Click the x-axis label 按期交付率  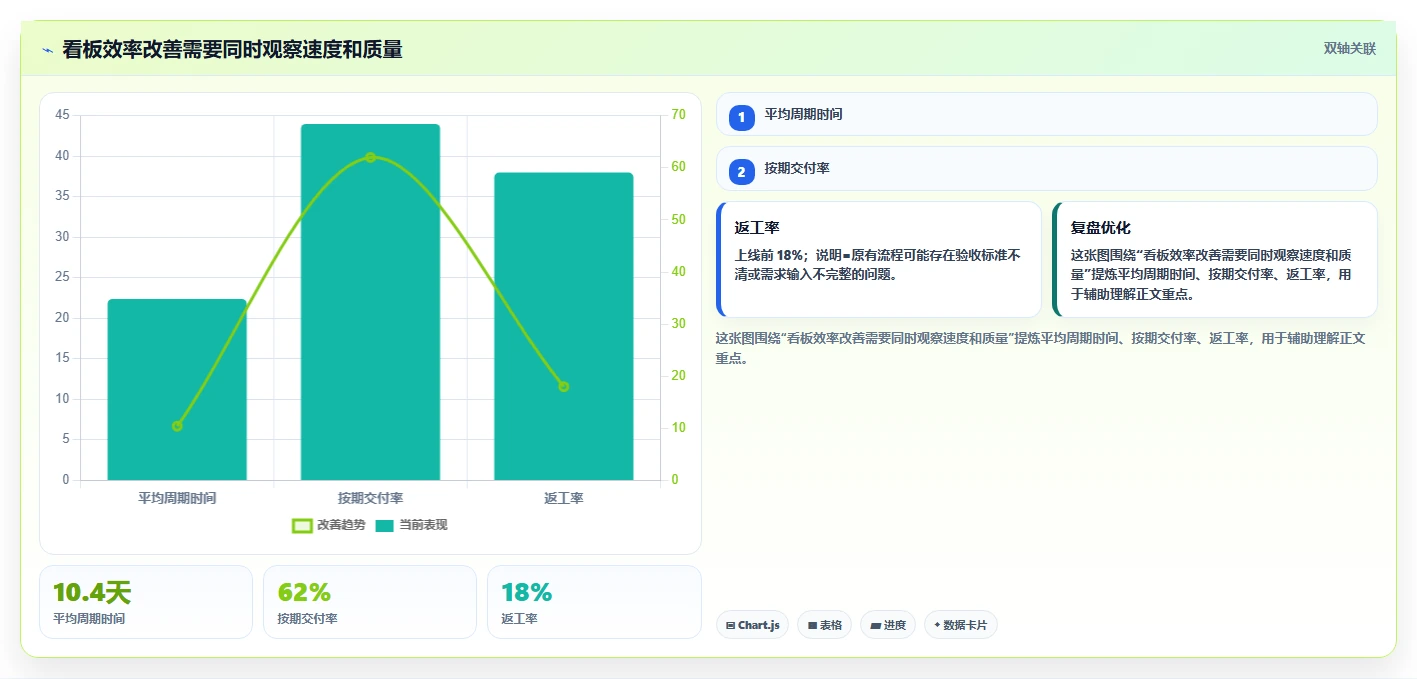370,497
